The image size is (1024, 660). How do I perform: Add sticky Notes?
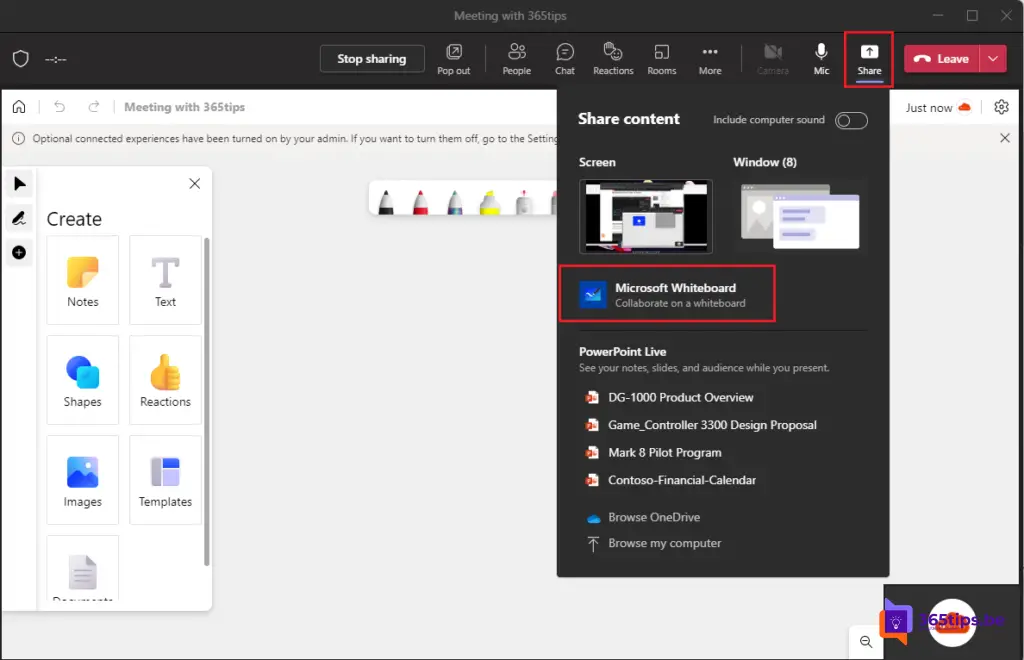pos(83,280)
